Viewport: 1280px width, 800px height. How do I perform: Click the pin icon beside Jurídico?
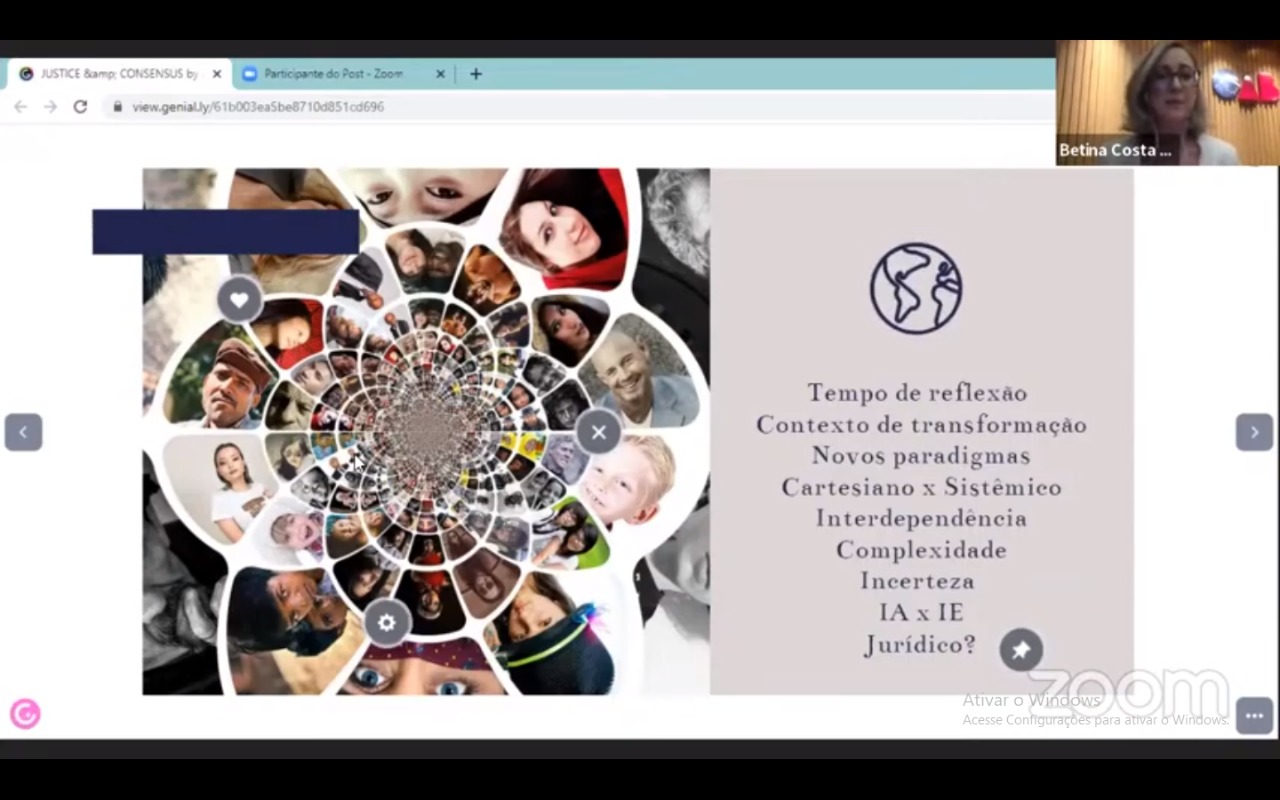coord(1020,650)
